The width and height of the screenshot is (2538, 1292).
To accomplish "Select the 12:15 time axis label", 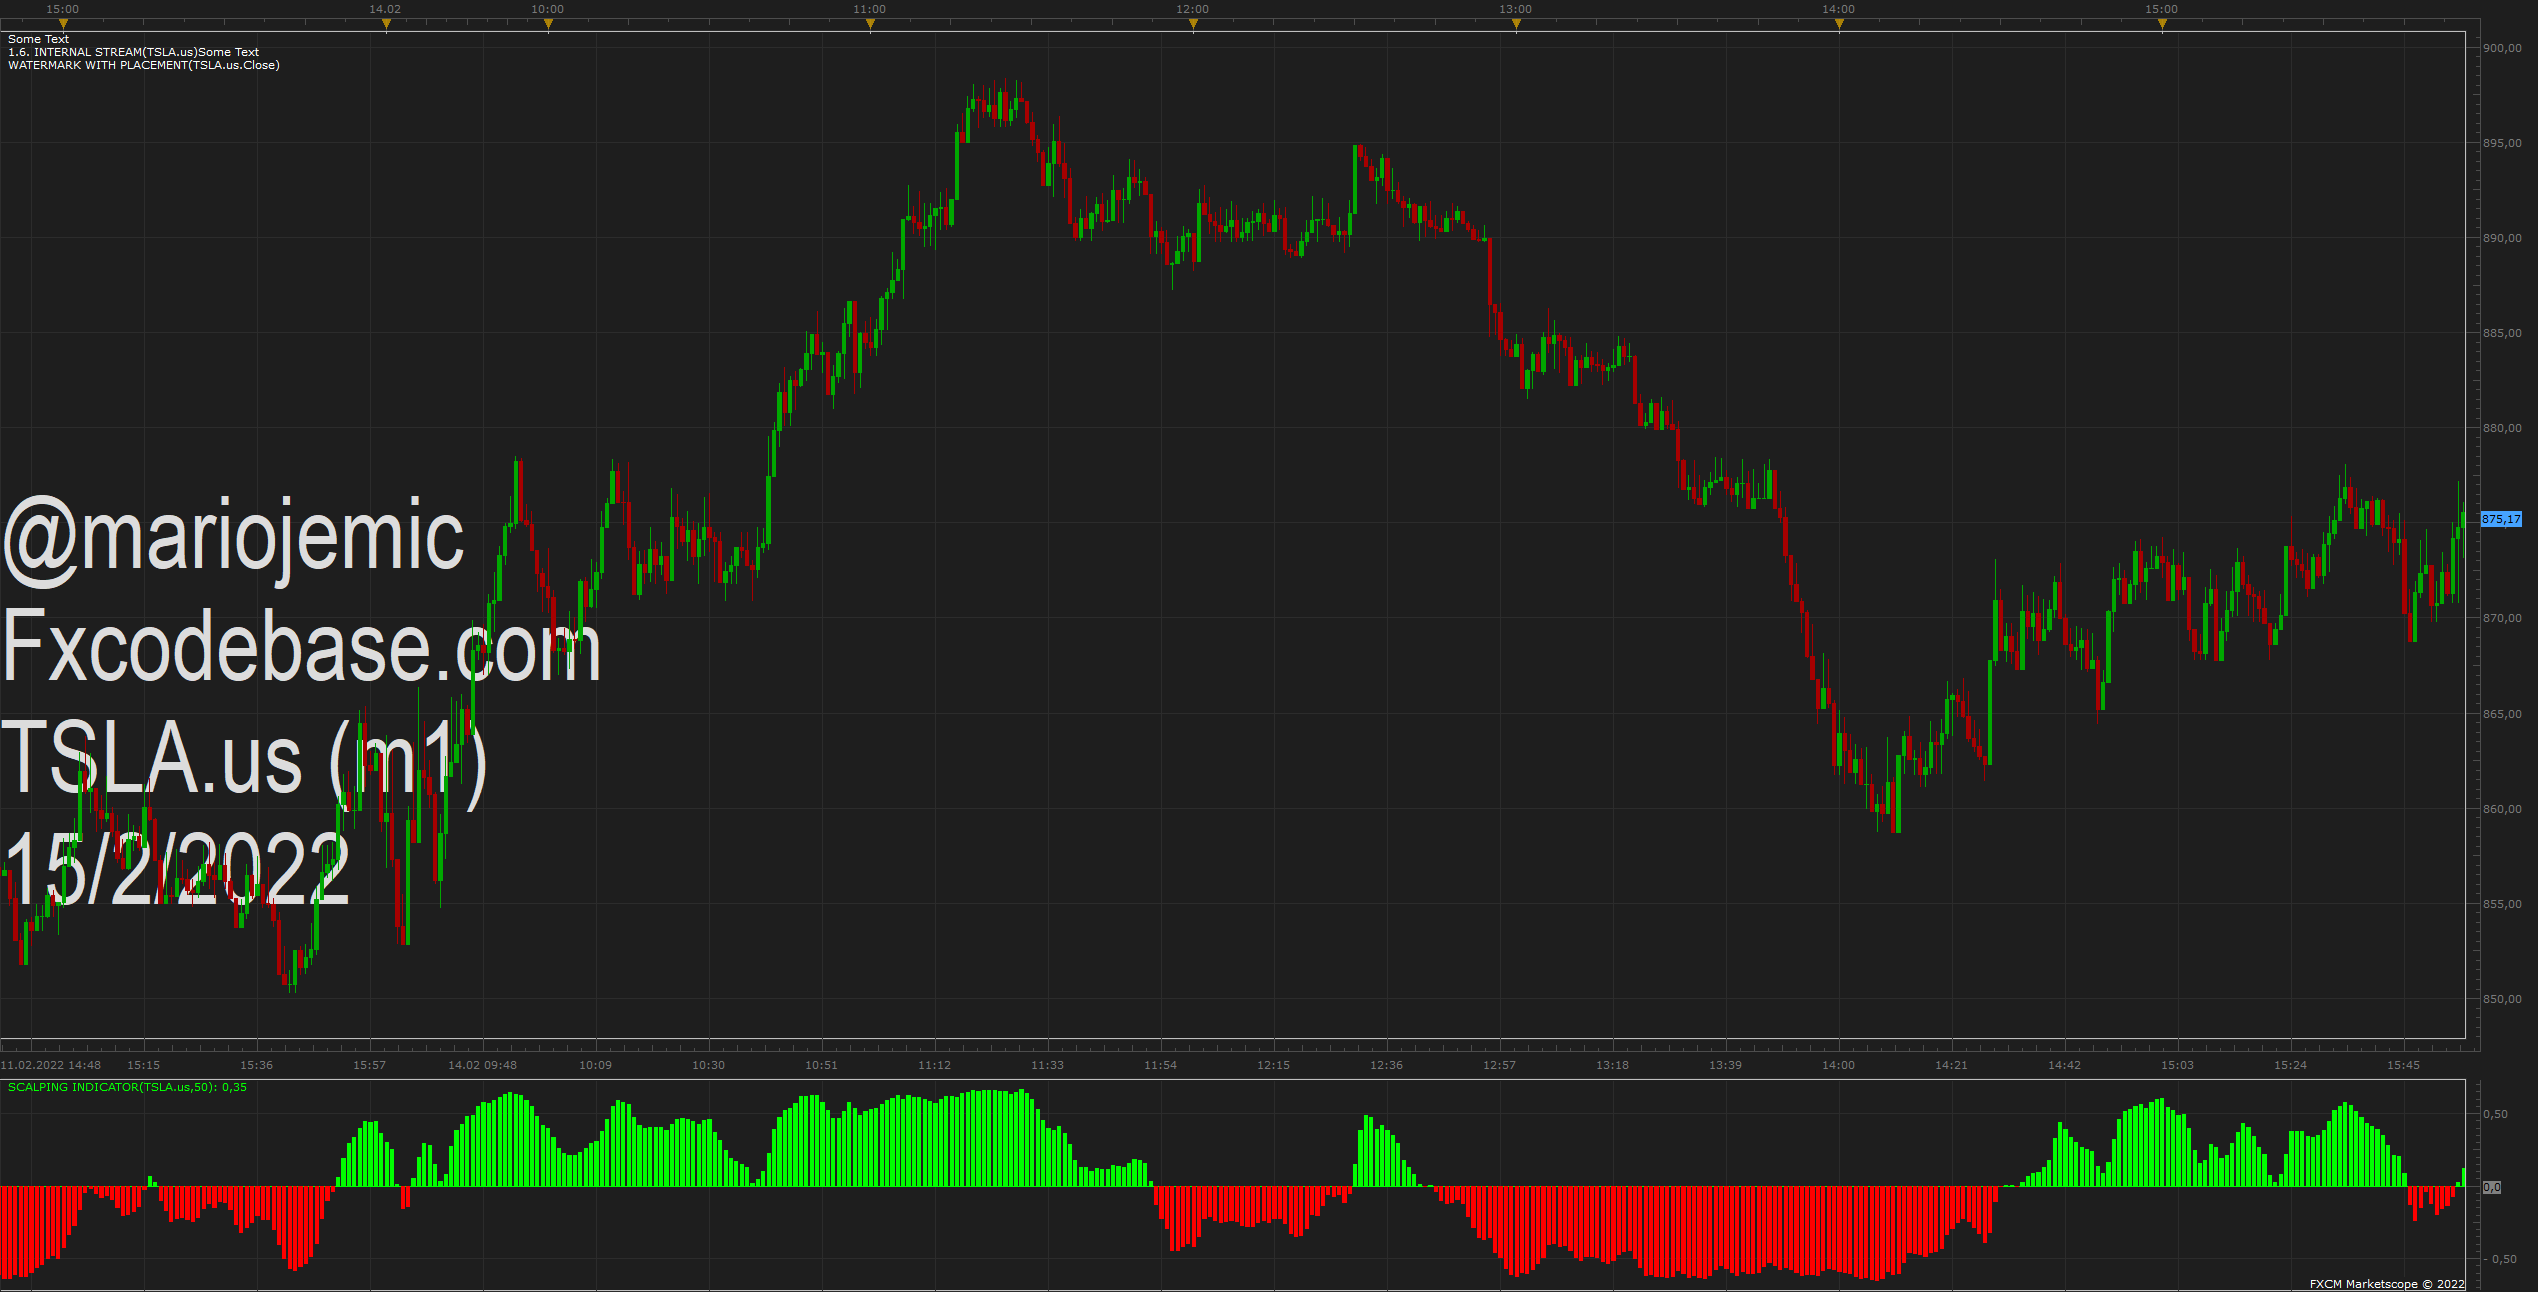I will point(1274,1065).
